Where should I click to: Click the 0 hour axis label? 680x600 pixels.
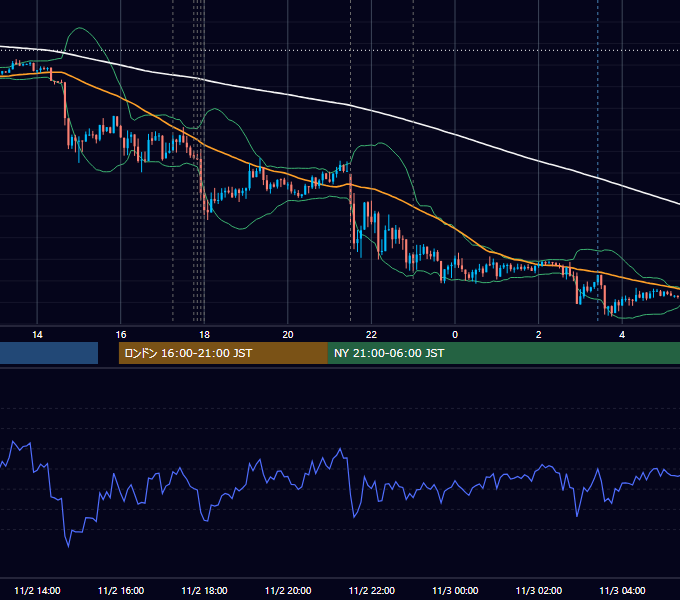tap(455, 335)
